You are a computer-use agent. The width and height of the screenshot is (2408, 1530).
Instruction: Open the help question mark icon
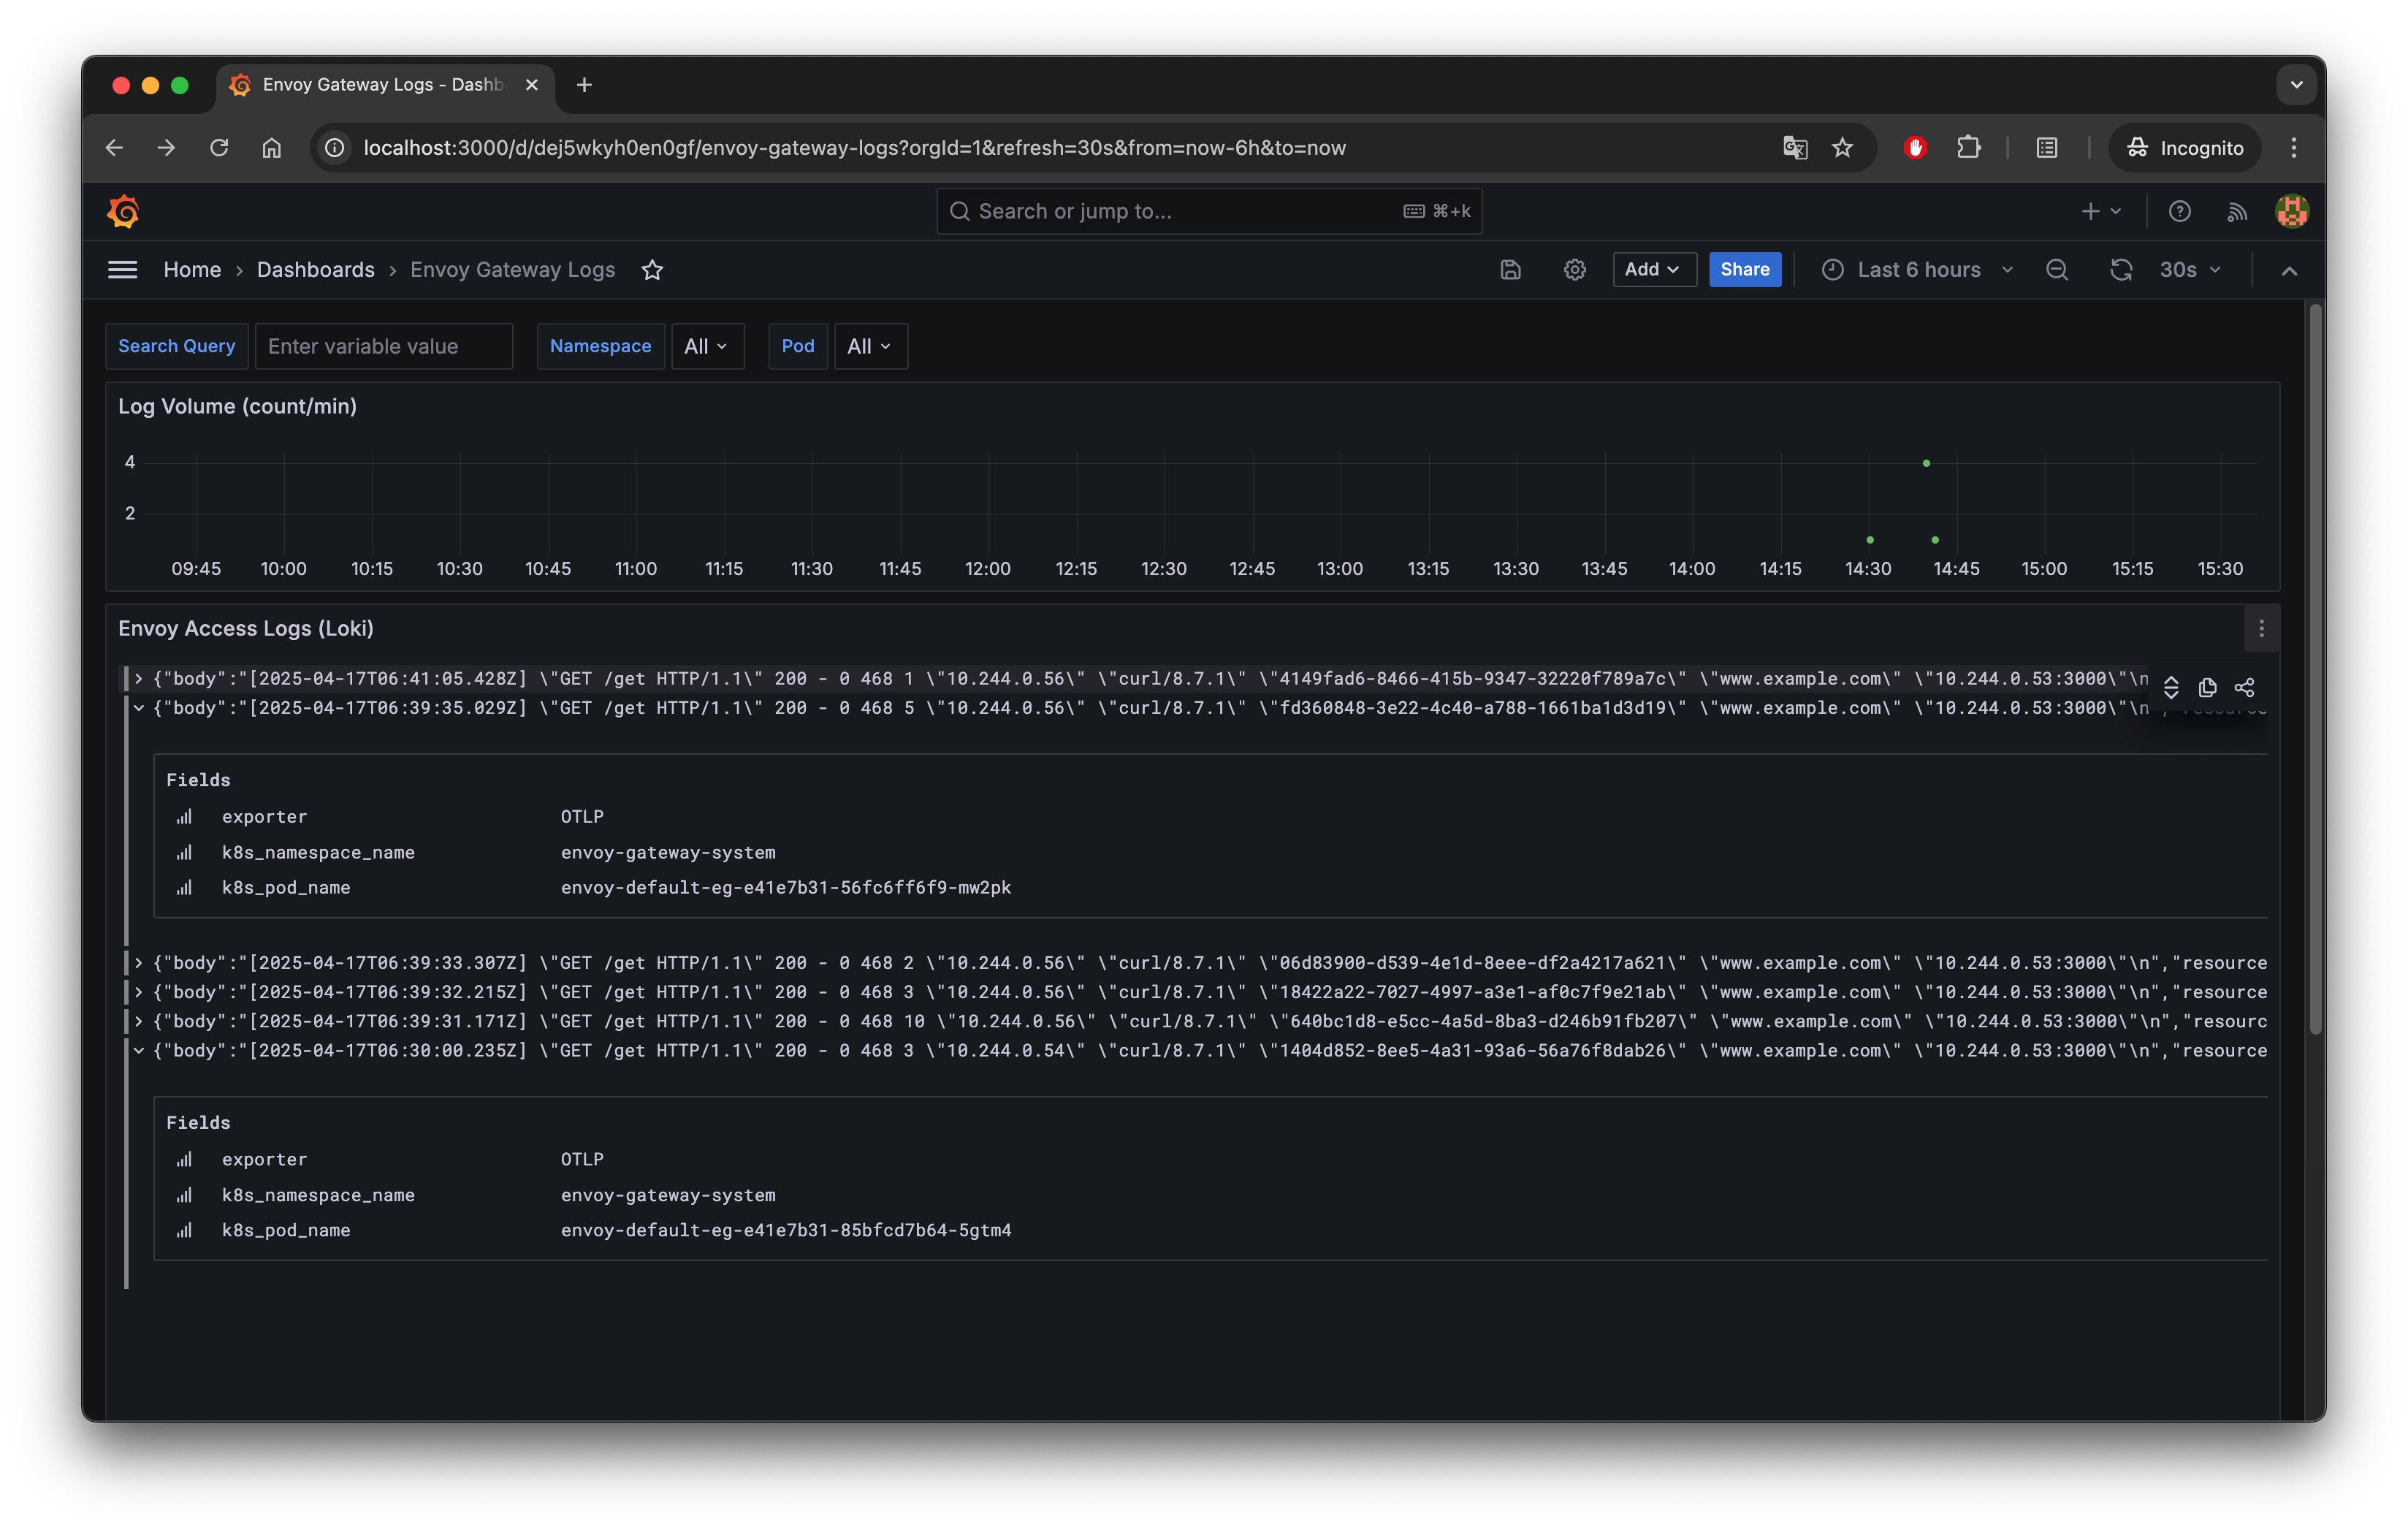2179,211
